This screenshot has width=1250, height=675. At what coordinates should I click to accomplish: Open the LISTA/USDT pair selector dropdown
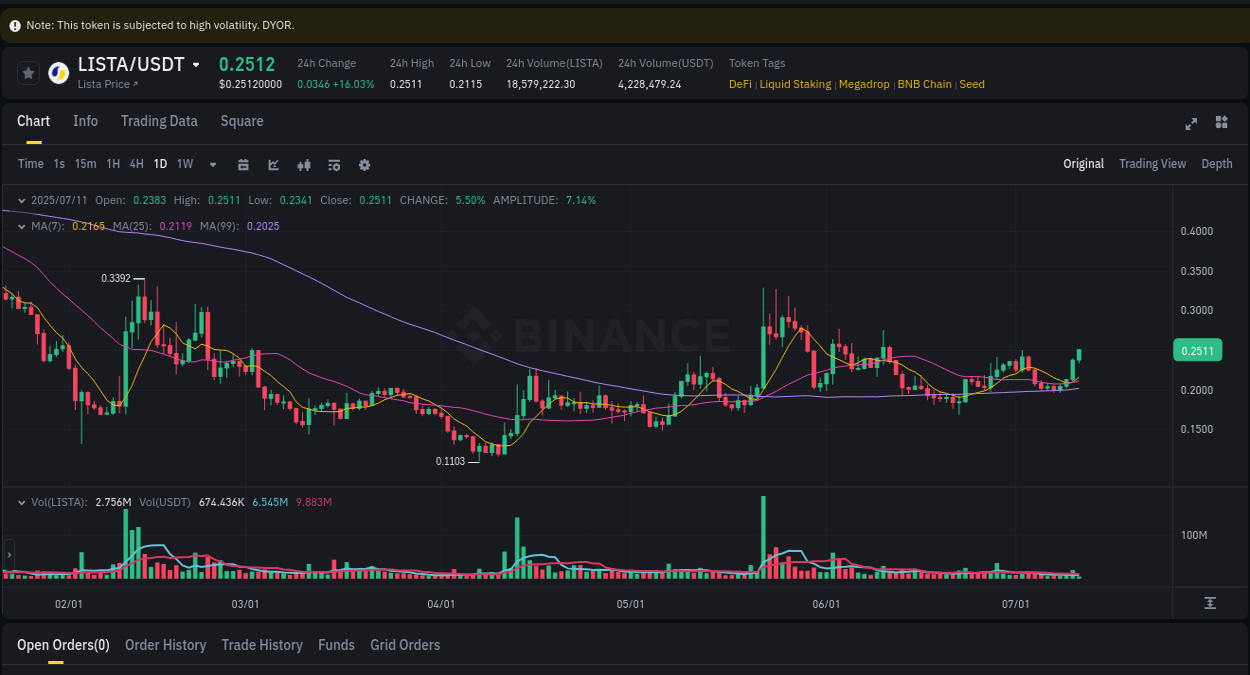point(196,63)
